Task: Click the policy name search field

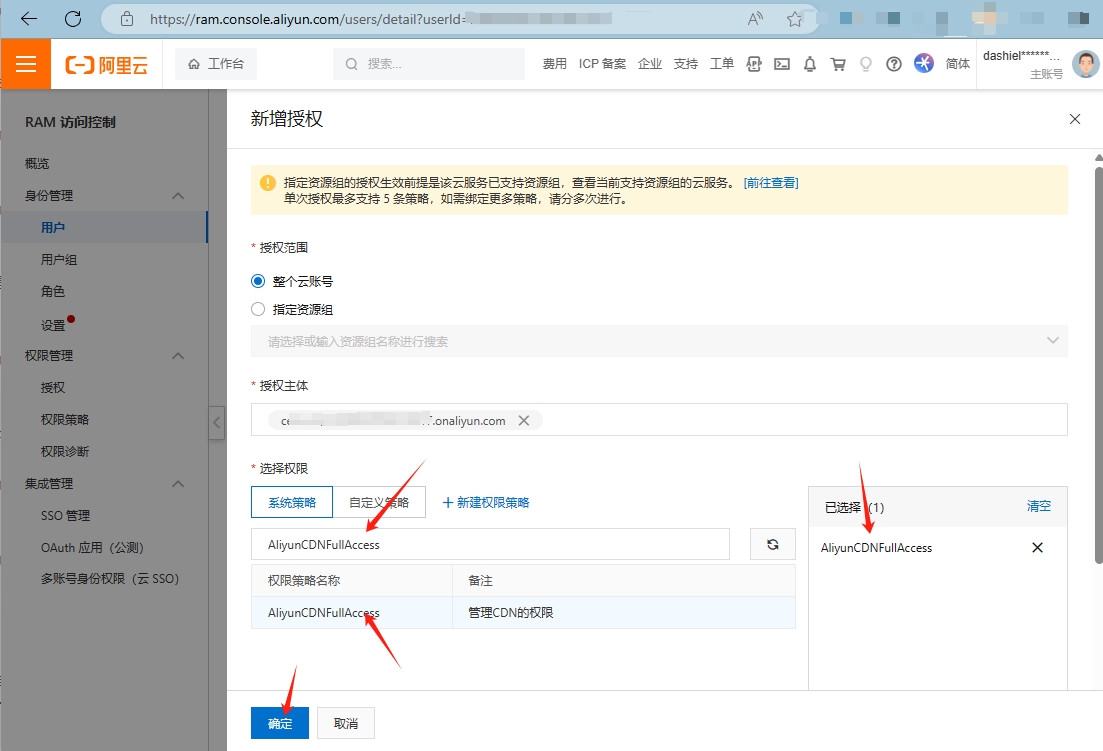Action: tap(490, 544)
